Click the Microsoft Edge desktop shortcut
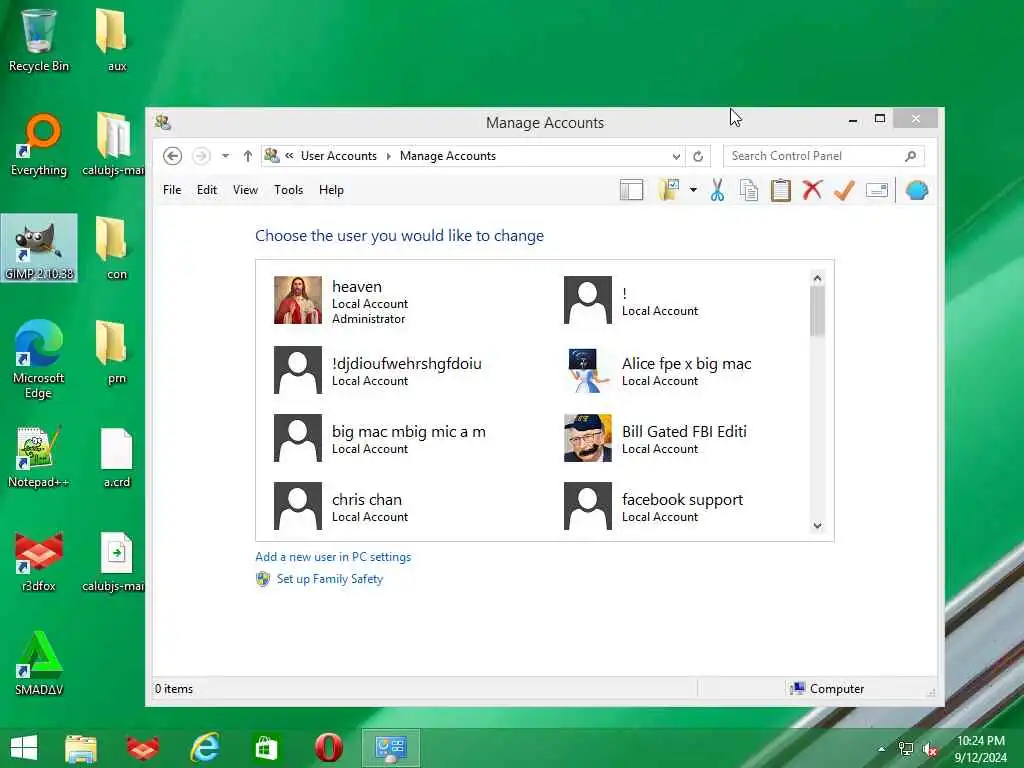Image resolution: width=1024 pixels, height=768 pixels. (39, 359)
